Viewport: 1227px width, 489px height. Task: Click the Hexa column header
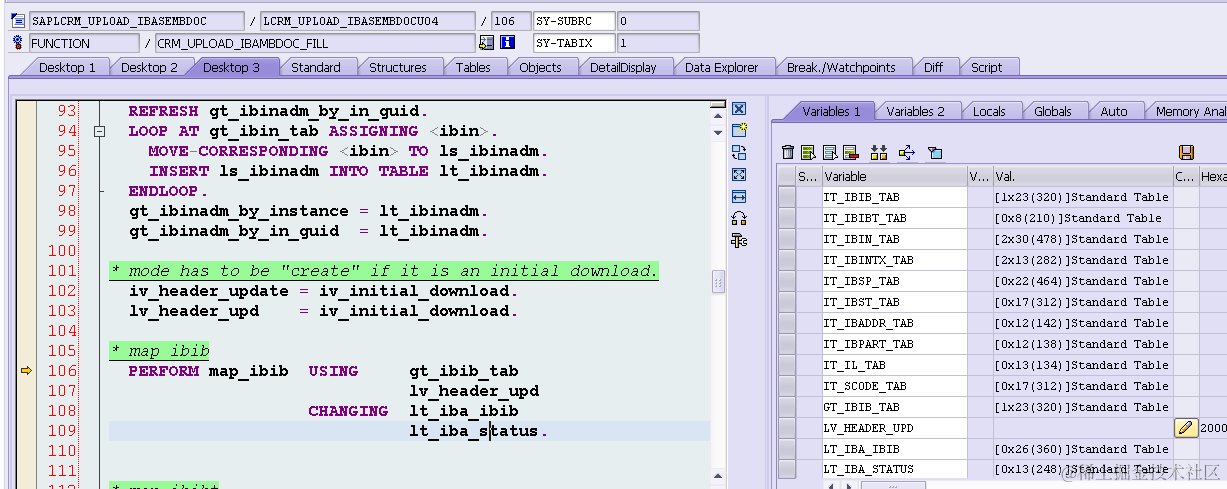[x=1212, y=177]
